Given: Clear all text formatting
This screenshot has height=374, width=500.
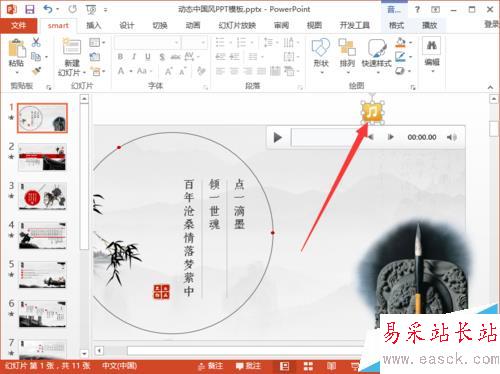Looking at the screenshot, I should pyautogui.click(x=201, y=71).
